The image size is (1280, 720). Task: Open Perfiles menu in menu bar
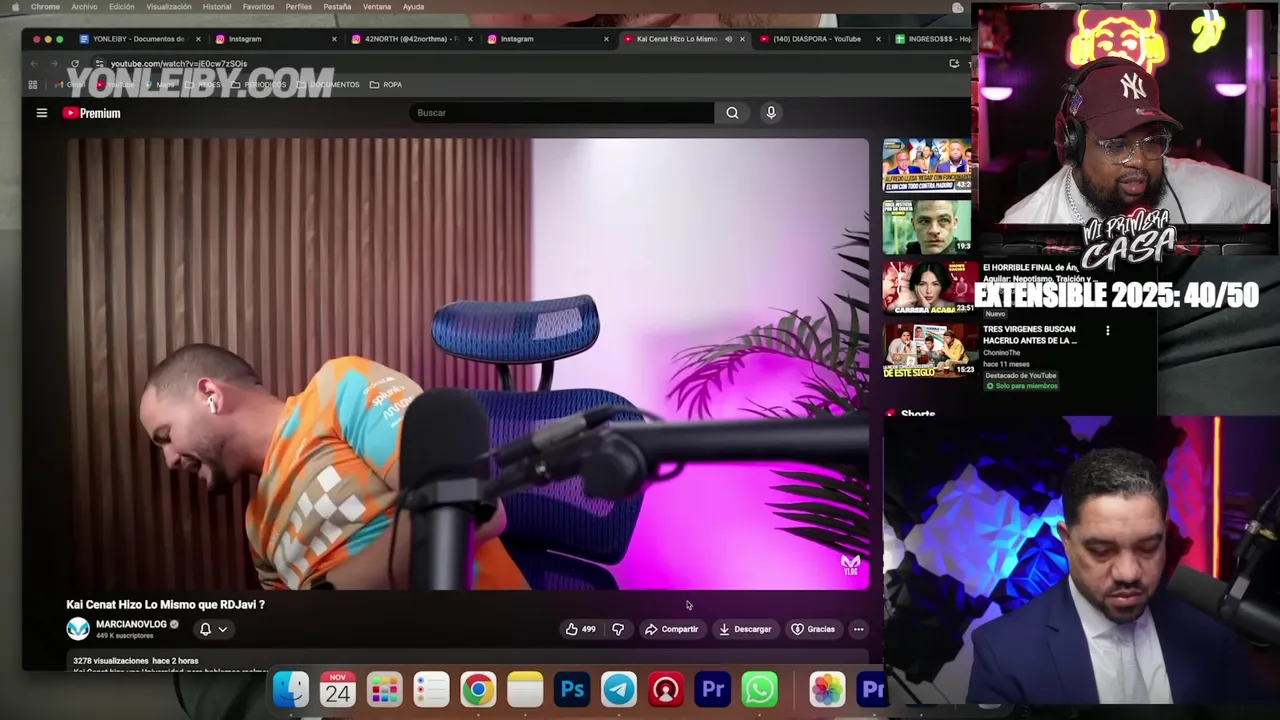point(298,7)
